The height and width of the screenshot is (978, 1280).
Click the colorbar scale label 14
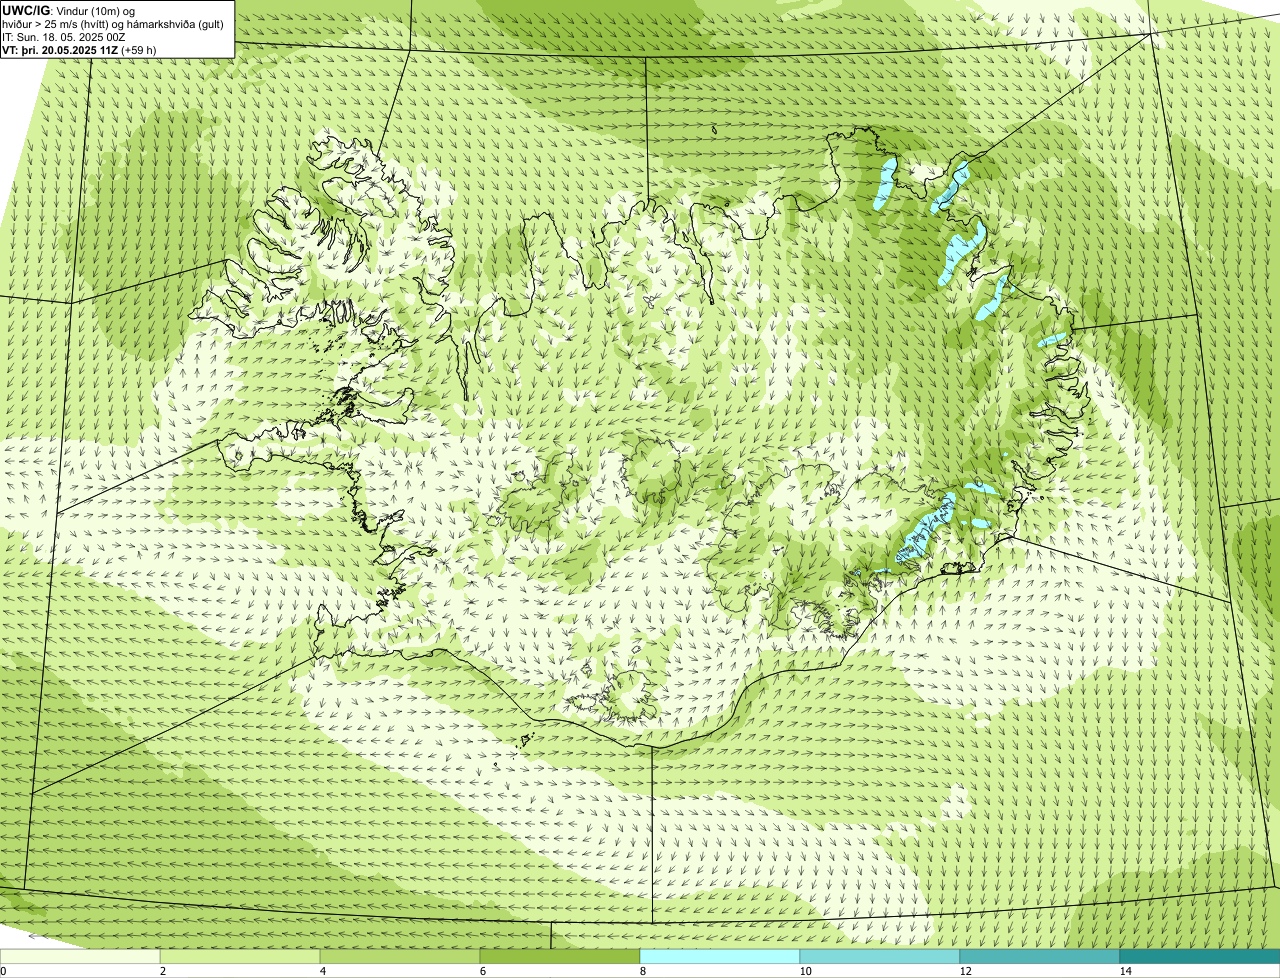point(1125,971)
